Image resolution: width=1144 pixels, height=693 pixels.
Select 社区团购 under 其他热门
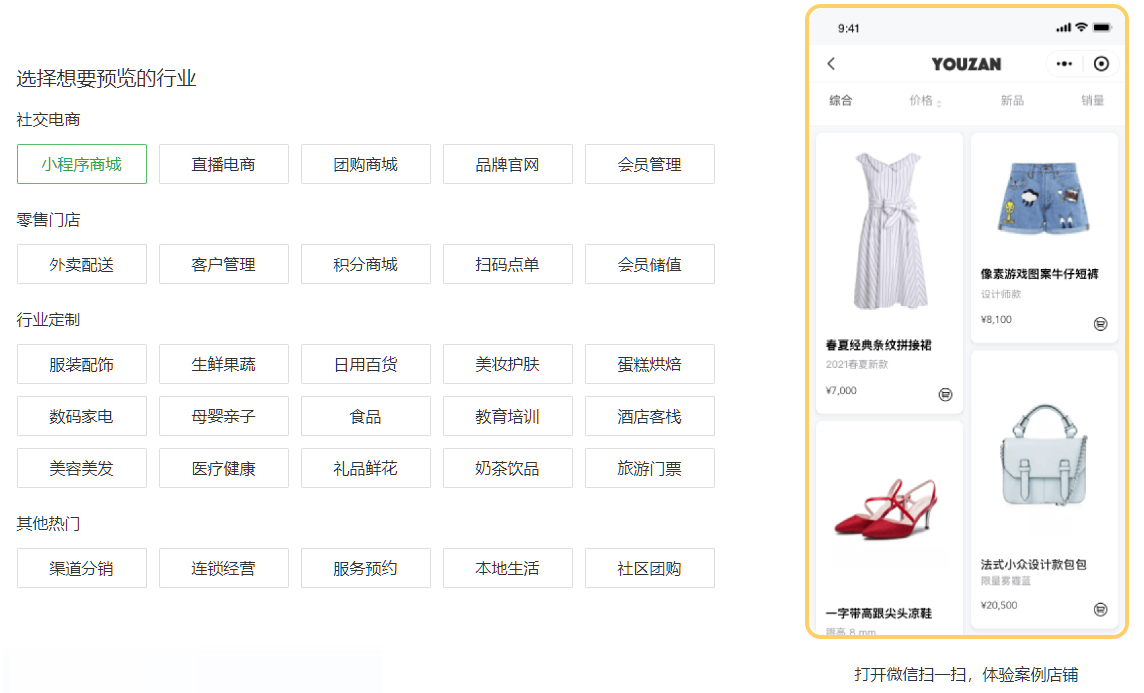coord(650,568)
